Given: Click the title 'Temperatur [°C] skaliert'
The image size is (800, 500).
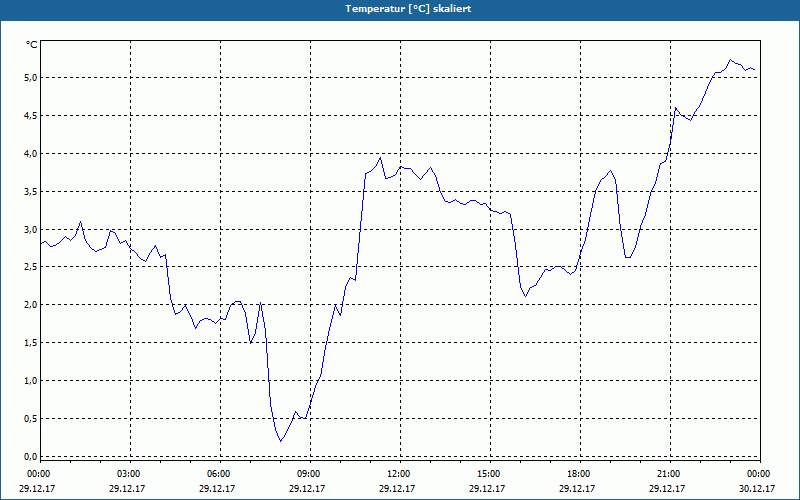Looking at the screenshot, I should tap(408, 9).
